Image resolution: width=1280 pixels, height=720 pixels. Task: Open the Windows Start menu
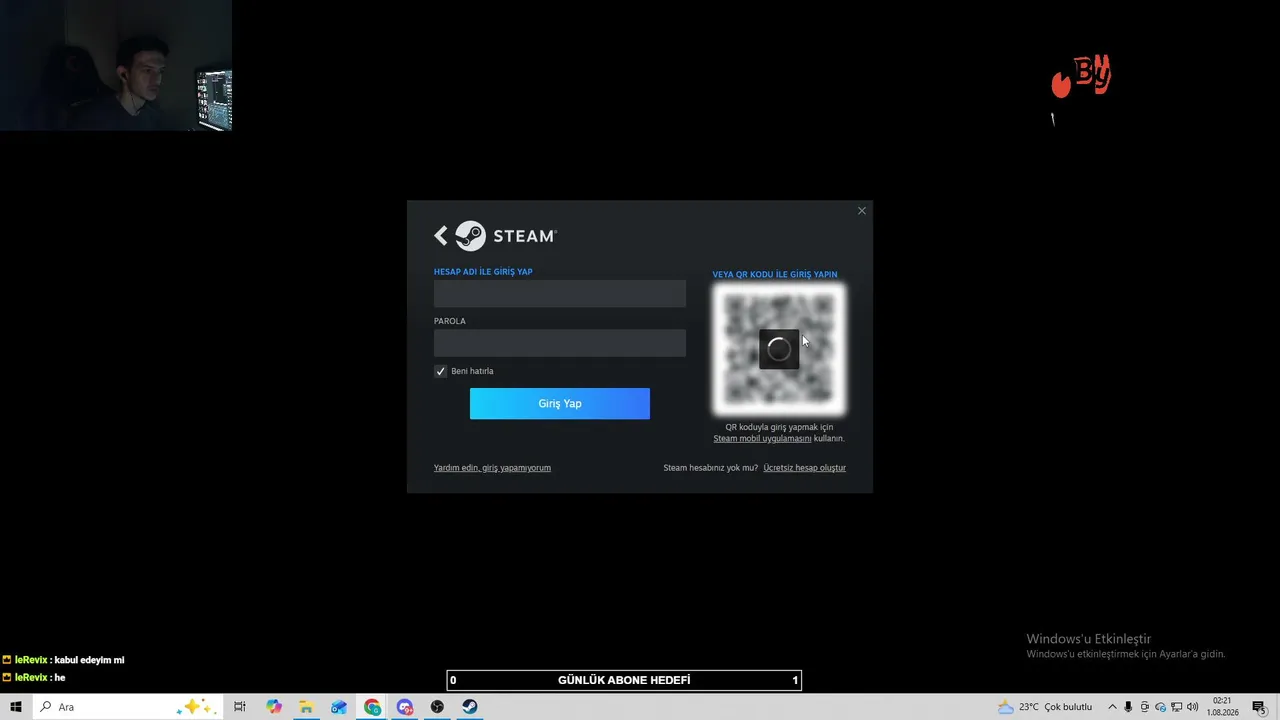tap(16, 707)
